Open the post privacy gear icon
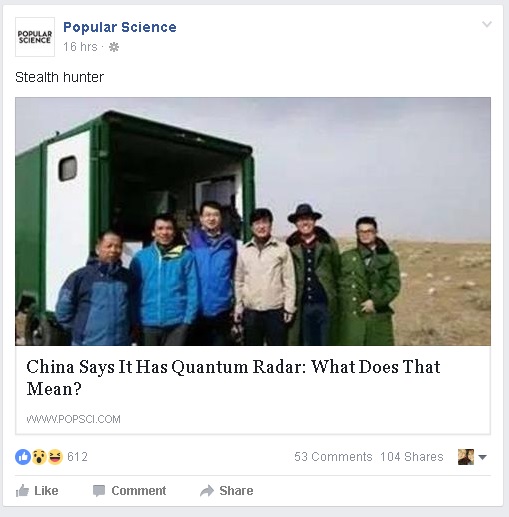 click(x=114, y=47)
